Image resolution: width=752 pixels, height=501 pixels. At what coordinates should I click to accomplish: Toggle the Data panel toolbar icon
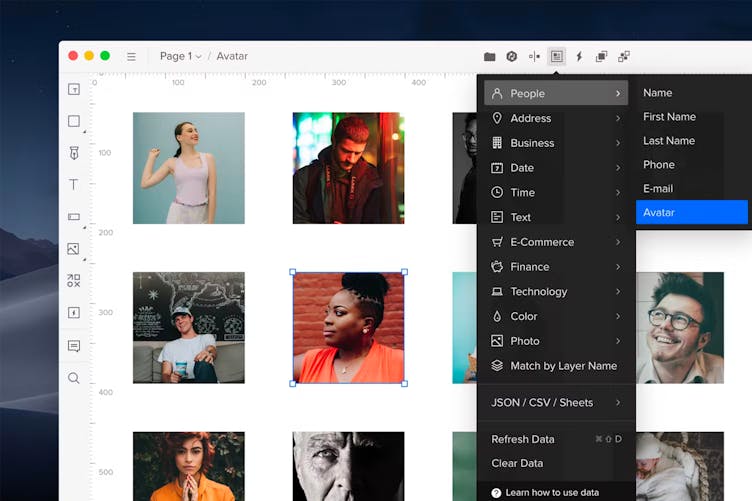556,56
